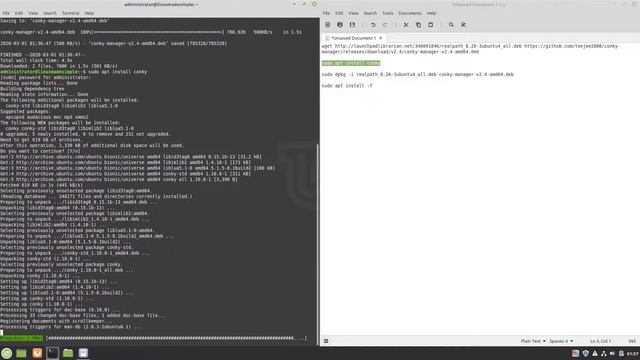Open the warning triangle tray notification
The width and height of the screenshot is (640, 360).
pos(595,353)
